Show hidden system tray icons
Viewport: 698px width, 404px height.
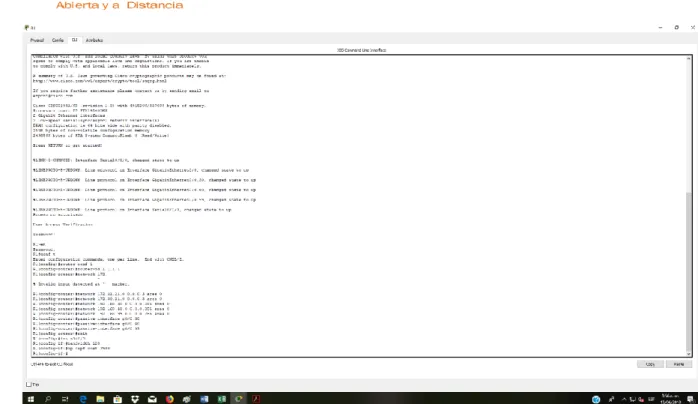click(x=624, y=400)
